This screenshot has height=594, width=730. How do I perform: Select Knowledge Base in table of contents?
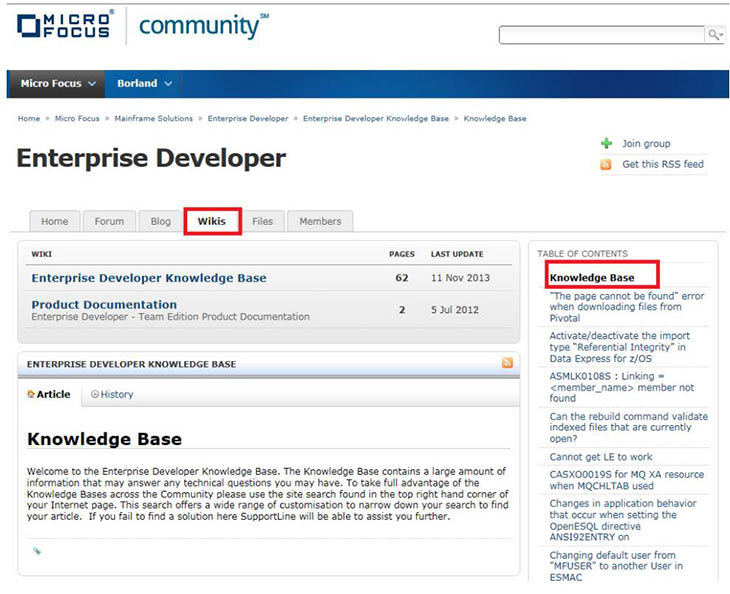click(x=592, y=277)
